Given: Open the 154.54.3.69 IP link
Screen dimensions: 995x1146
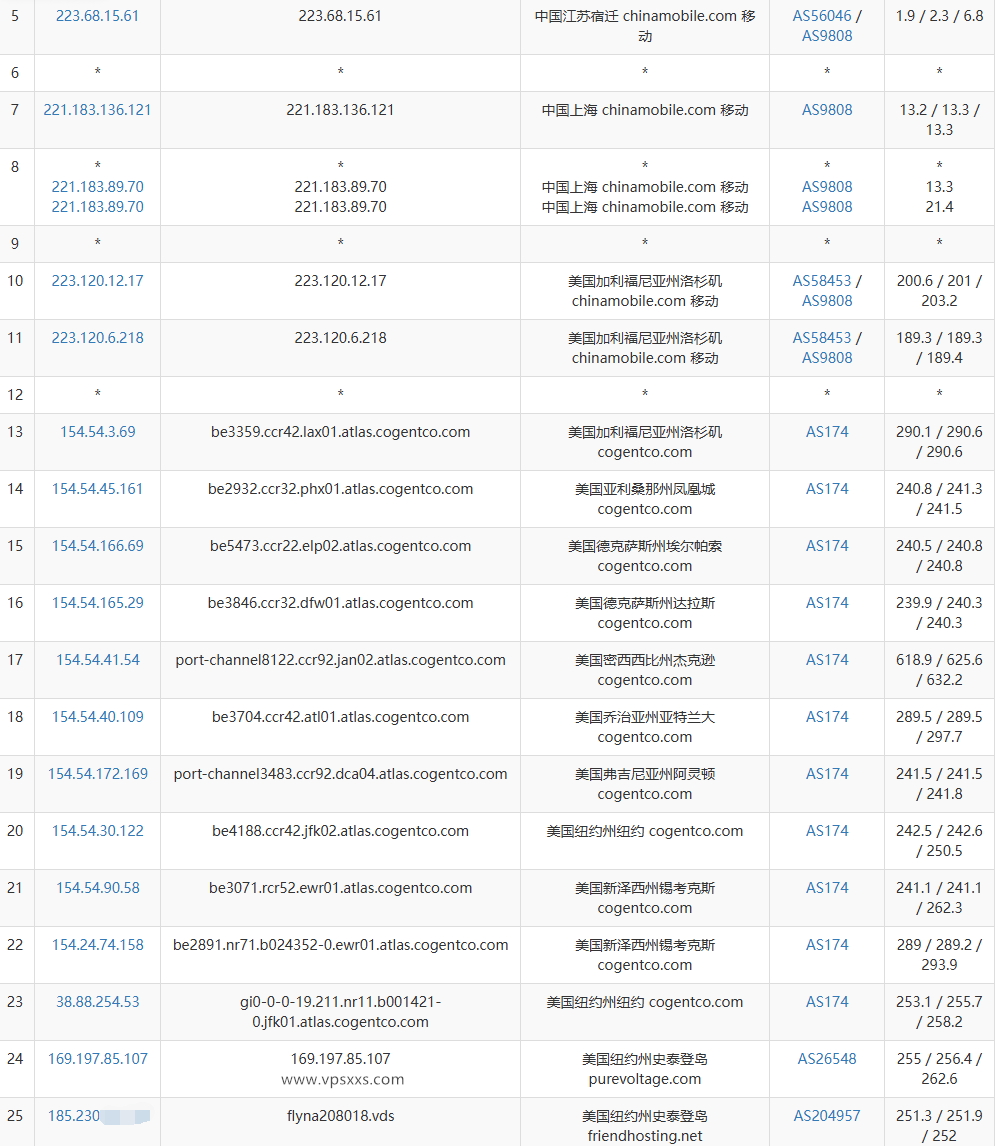Looking at the screenshot, I should [x=97, y=432].
